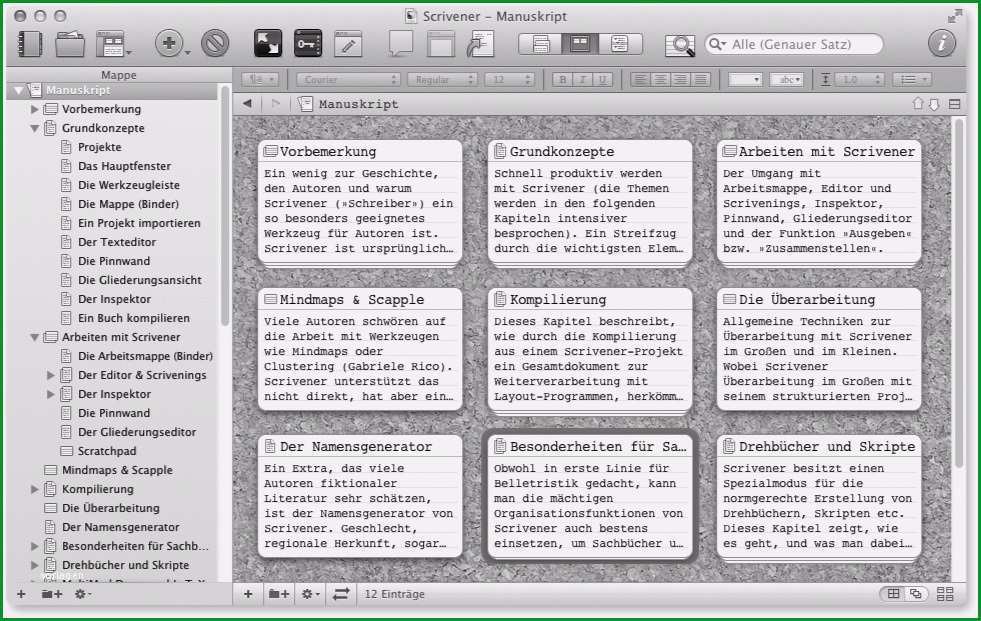The width and height of the screenshot is (981, 621).
Task: Open the project search magnifier icon
Action: [679, 45]
